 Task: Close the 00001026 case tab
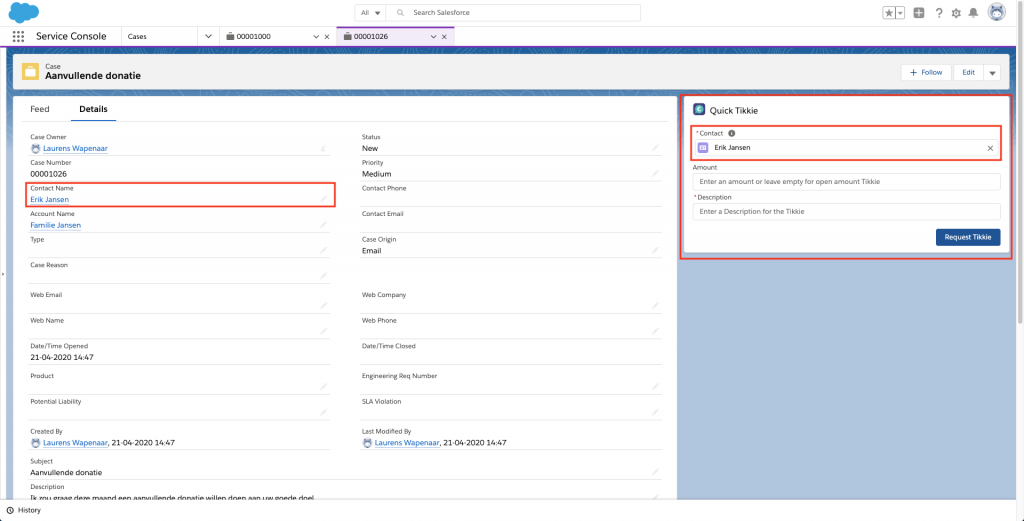pos(445,36)
